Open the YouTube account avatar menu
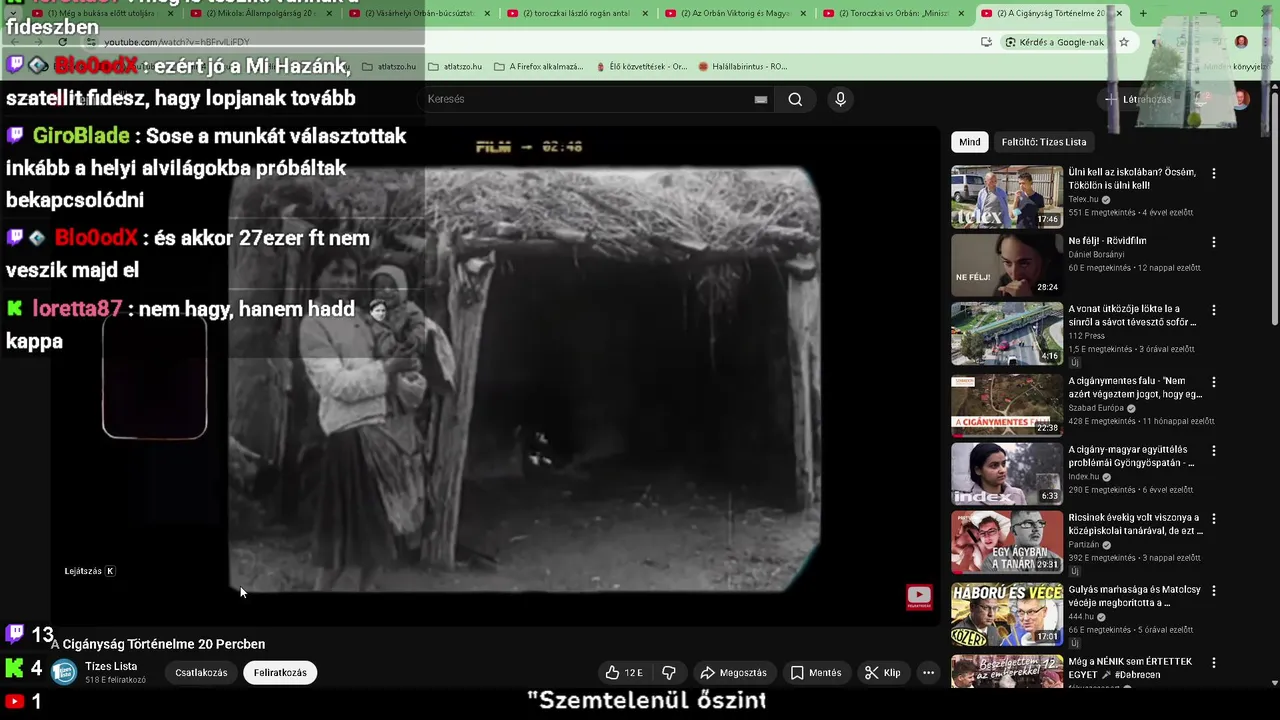This screenshot has width=1280, height=720. [x=1241, y=99]
